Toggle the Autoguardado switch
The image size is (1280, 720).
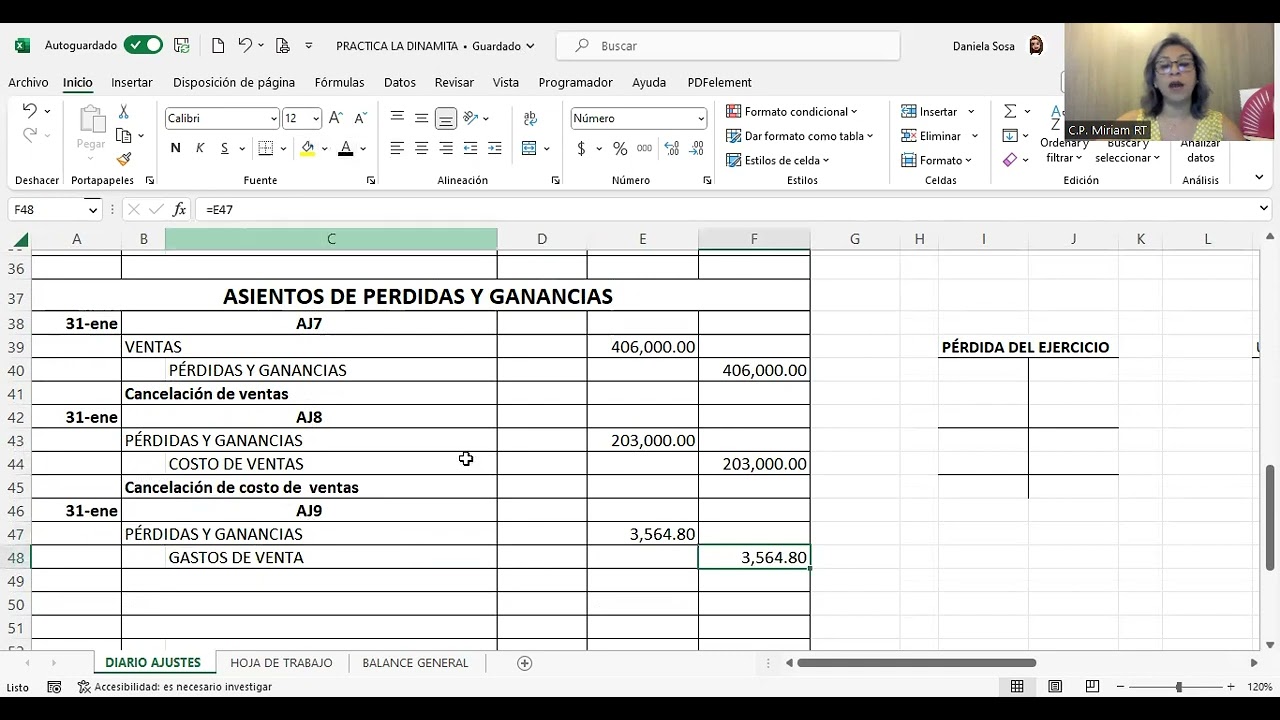[143, 45]
